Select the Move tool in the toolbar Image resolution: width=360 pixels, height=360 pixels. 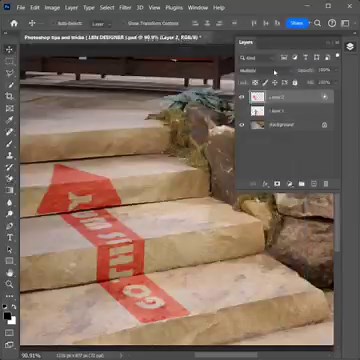[9, 50]
